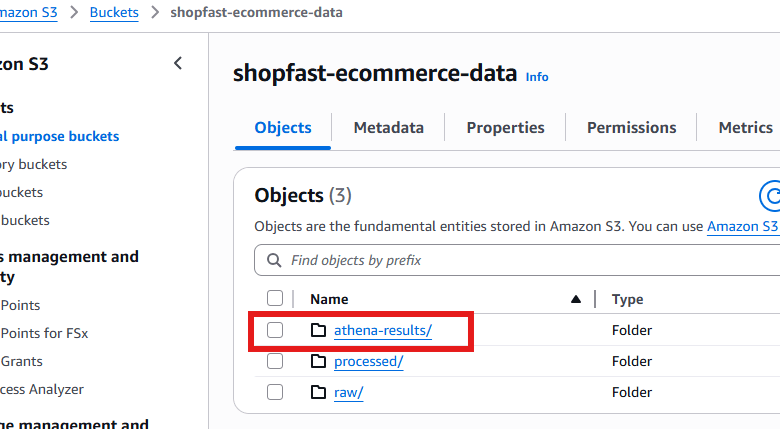780x429 pixels.
Task: Open the athena-results/ folder link
Action: (x=383, y=330)
